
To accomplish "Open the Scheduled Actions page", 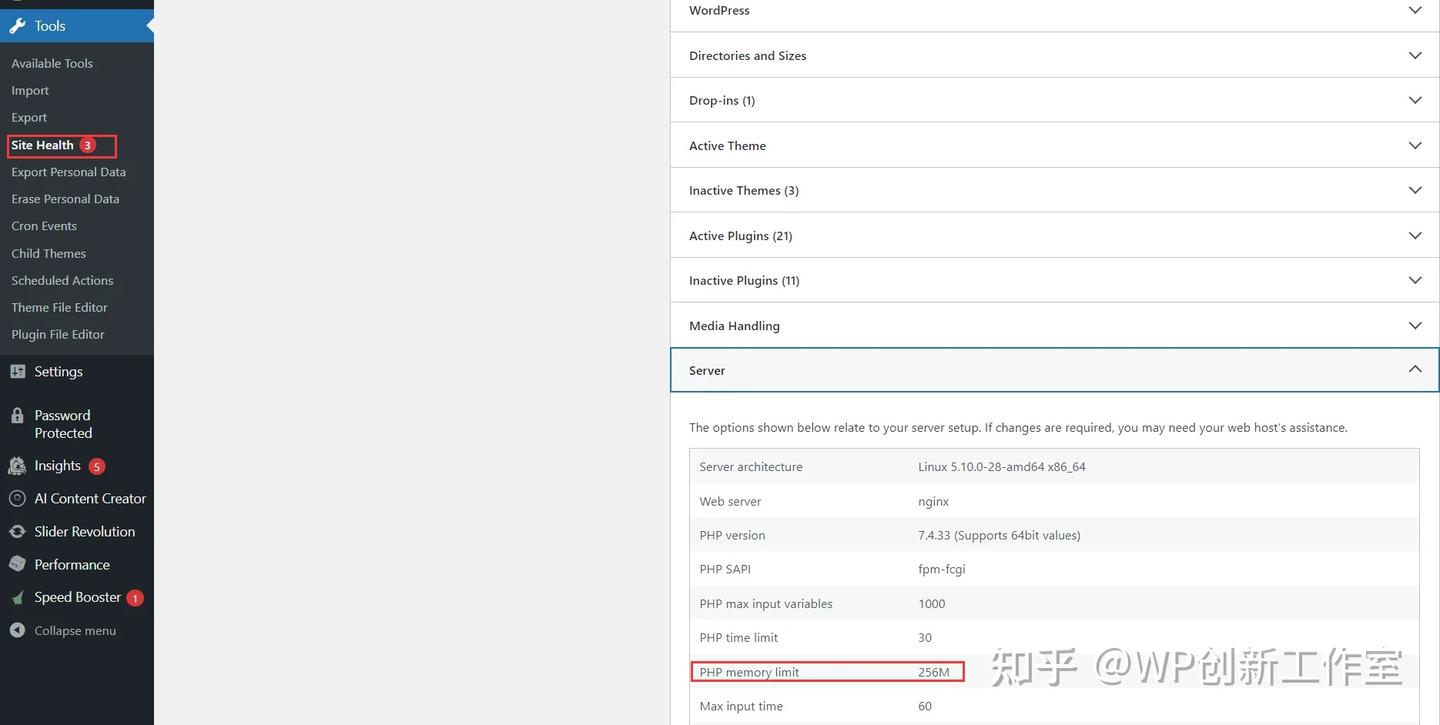I will click(62, 280).
